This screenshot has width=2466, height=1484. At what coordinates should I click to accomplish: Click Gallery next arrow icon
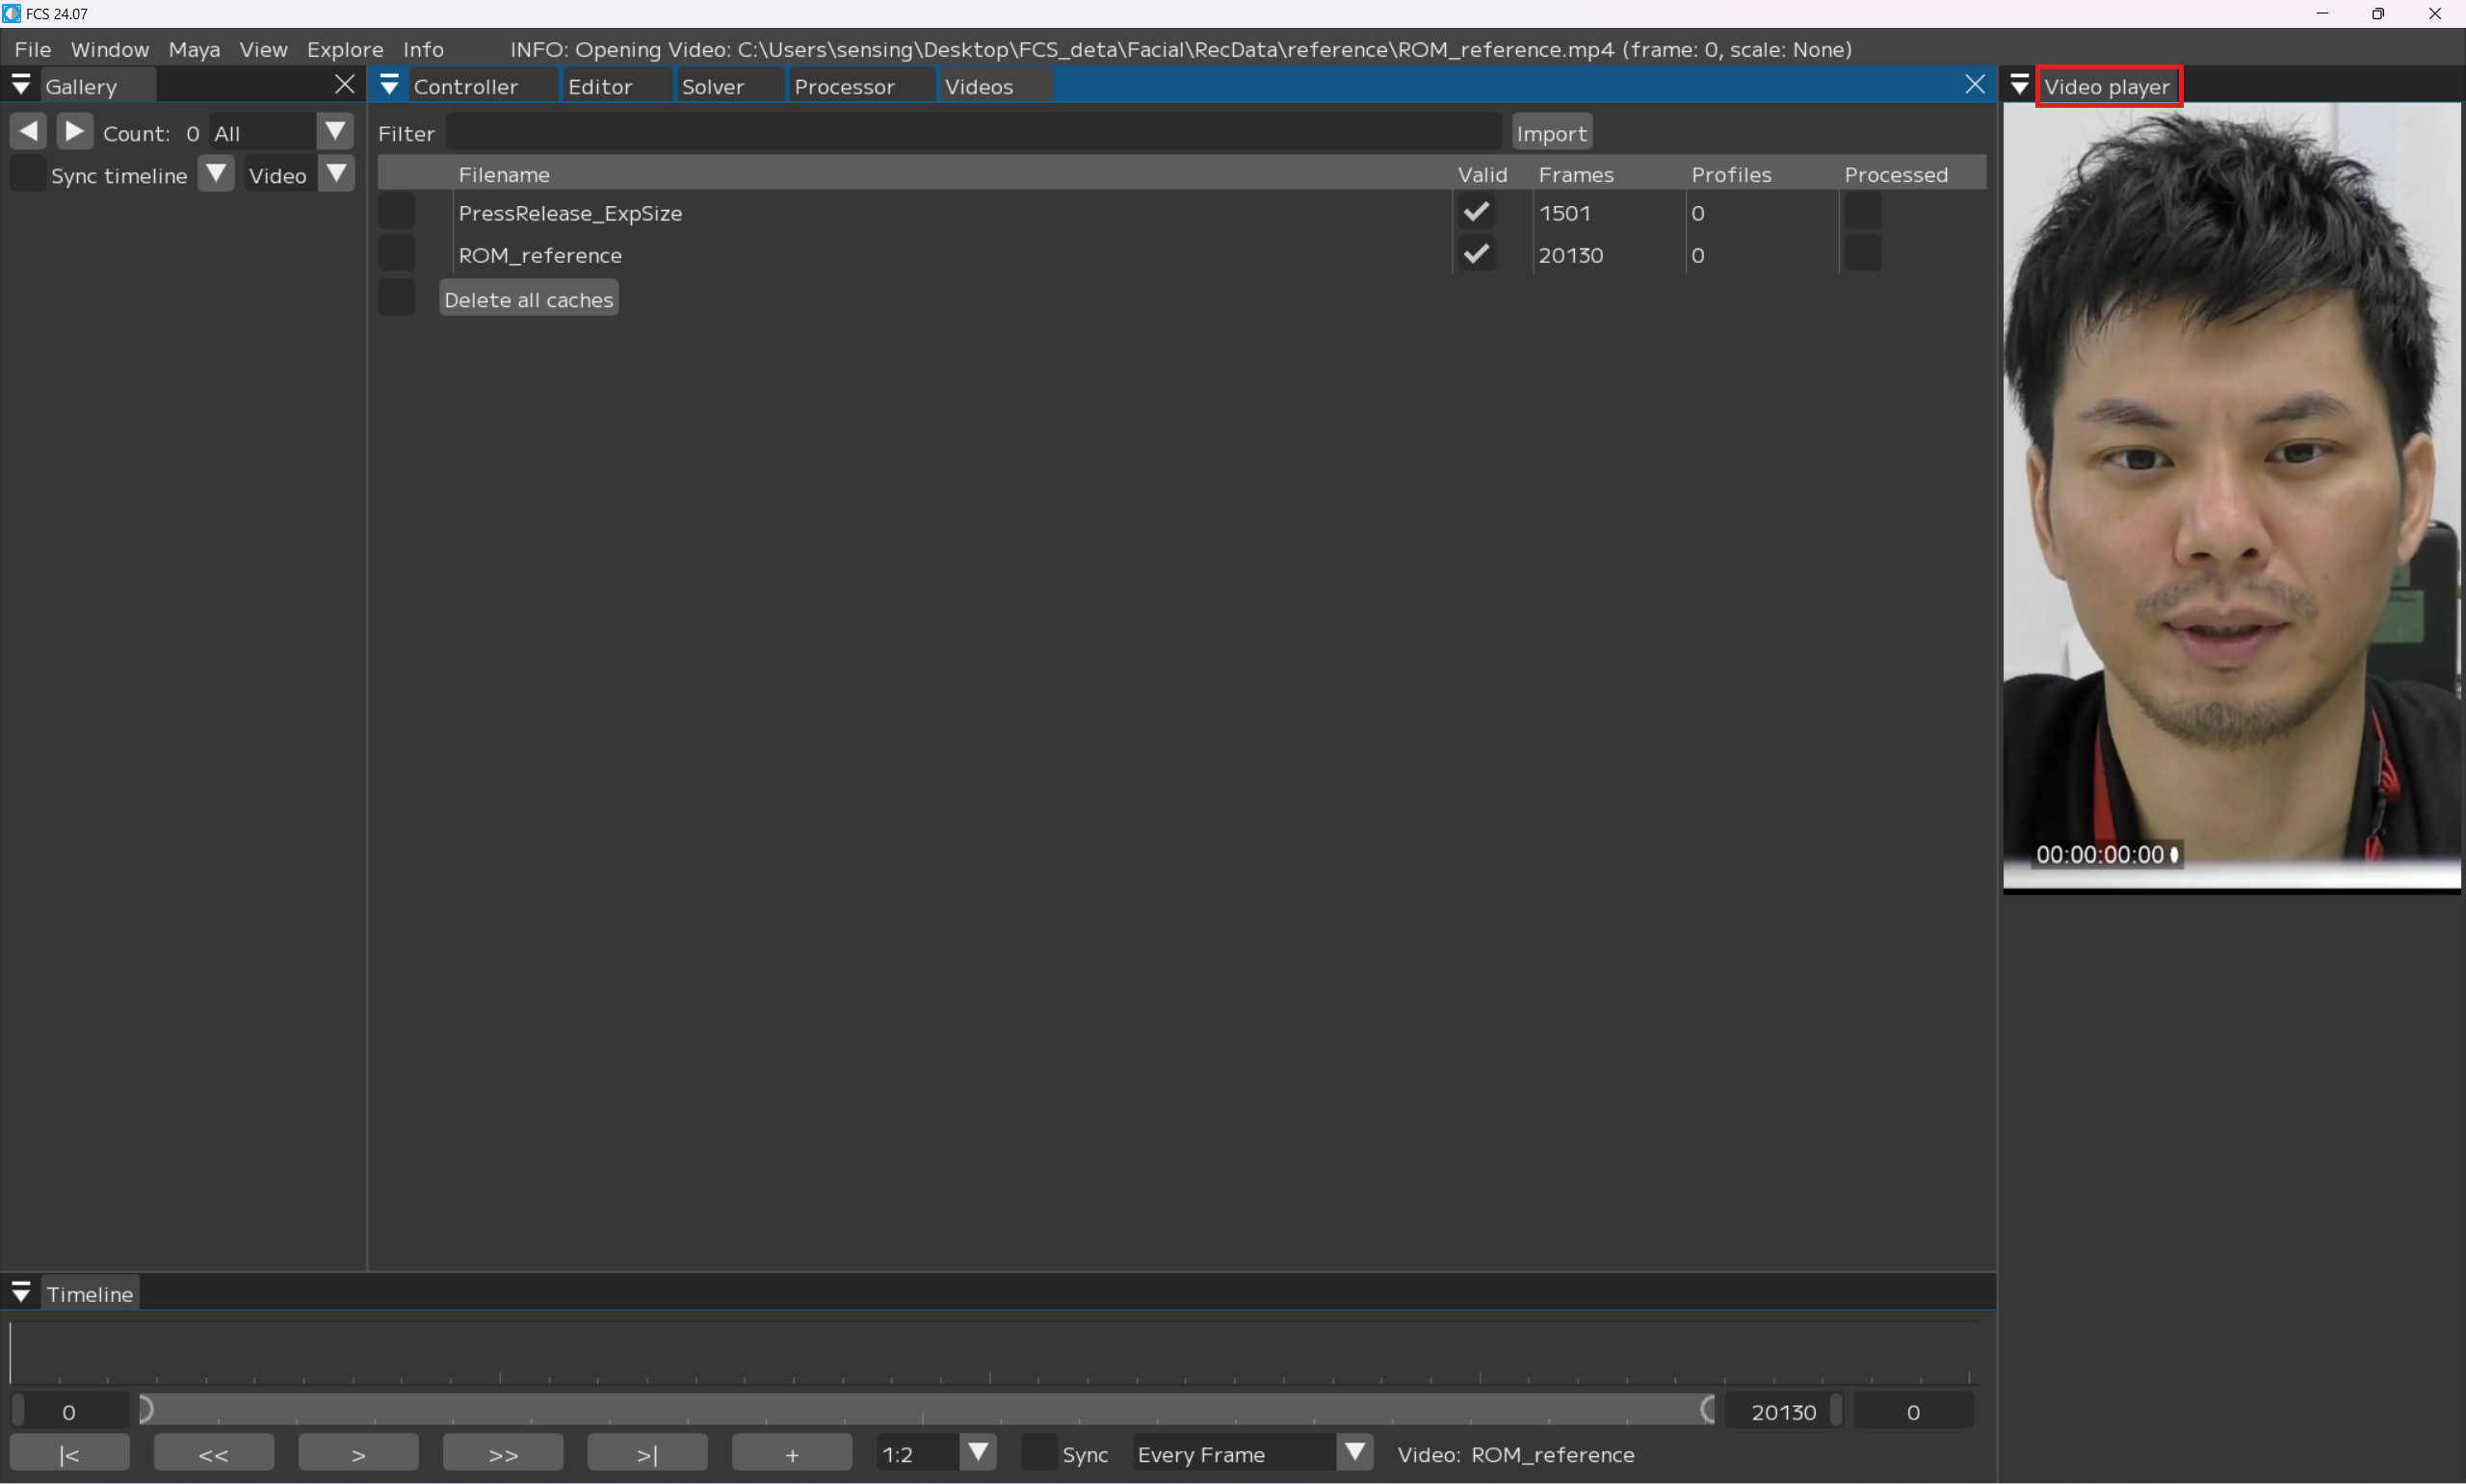(x=75, y=131)
